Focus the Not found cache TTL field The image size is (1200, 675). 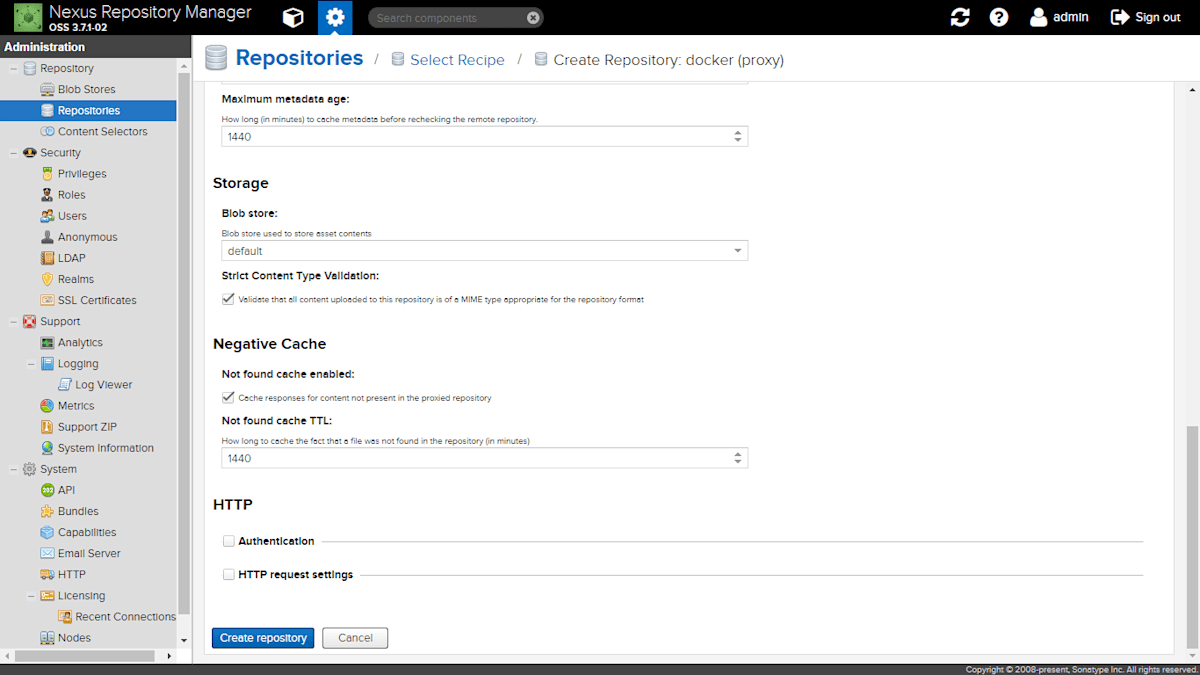[x=476, y=458]
